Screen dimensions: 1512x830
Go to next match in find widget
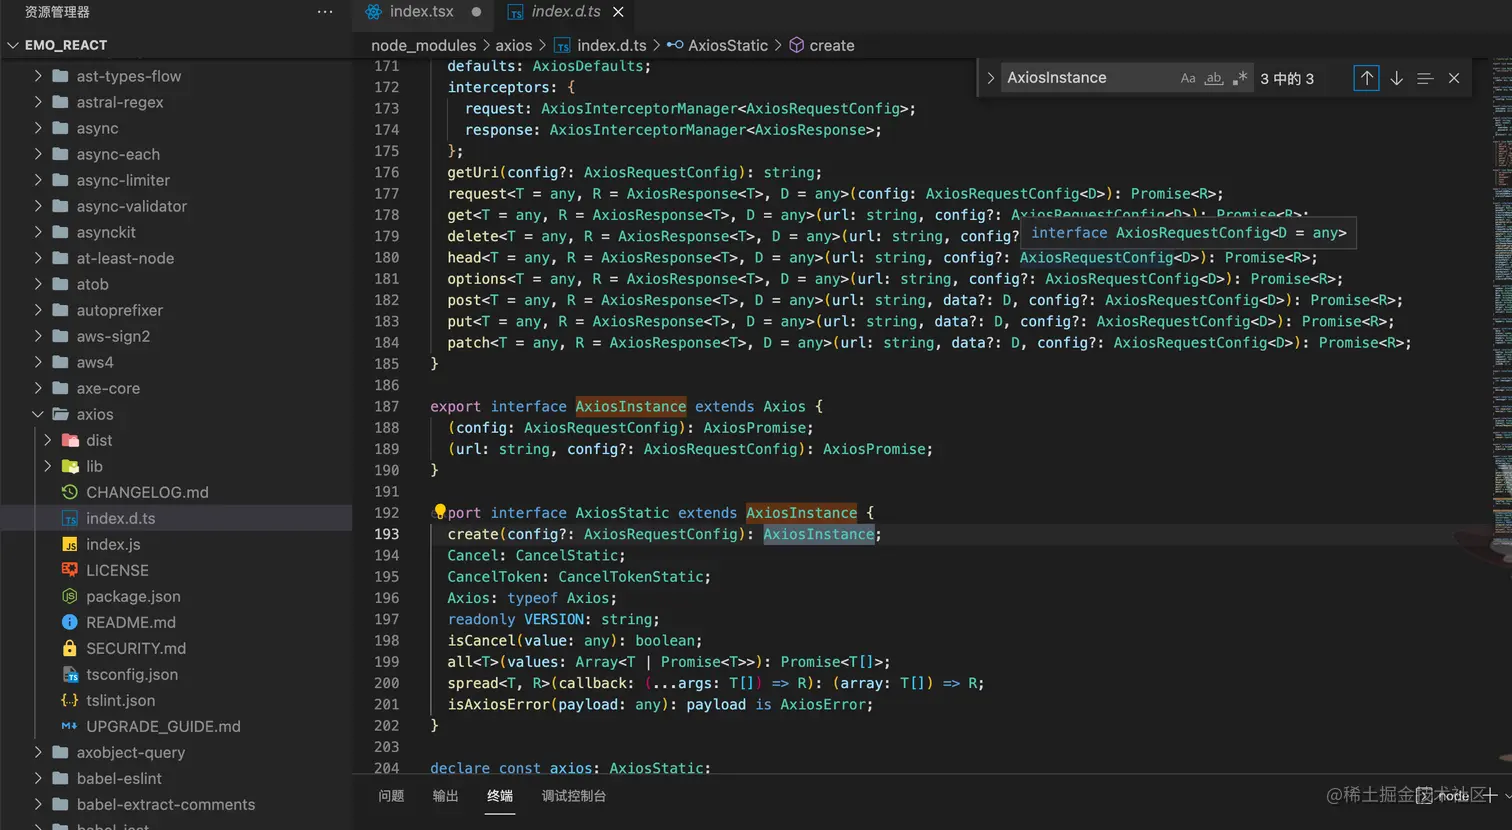point(1396,78)
